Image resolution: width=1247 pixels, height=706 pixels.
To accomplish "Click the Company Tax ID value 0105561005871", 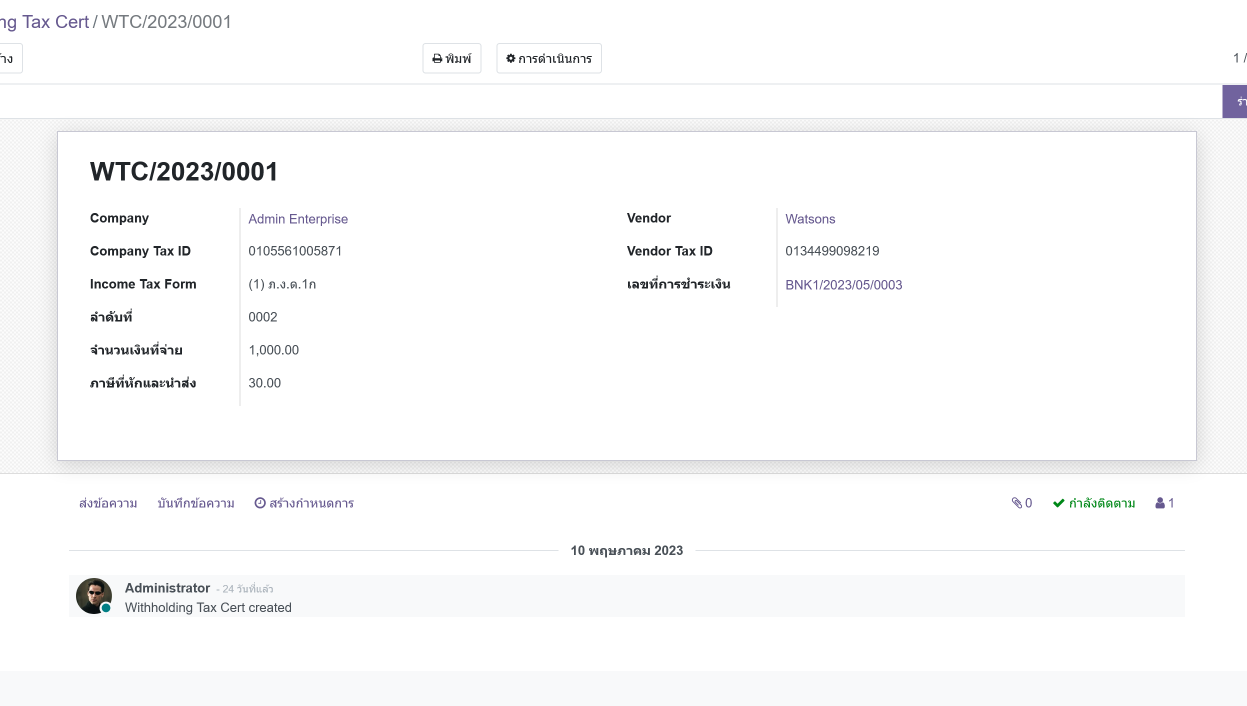I will (x=295, y=251).
